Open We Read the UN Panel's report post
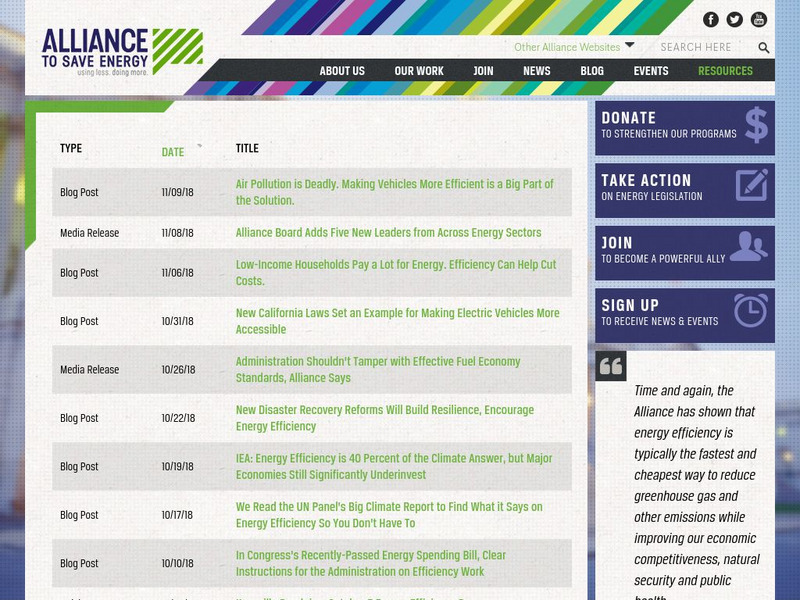This screenshot has height=600, width=800. click(389, 515)
